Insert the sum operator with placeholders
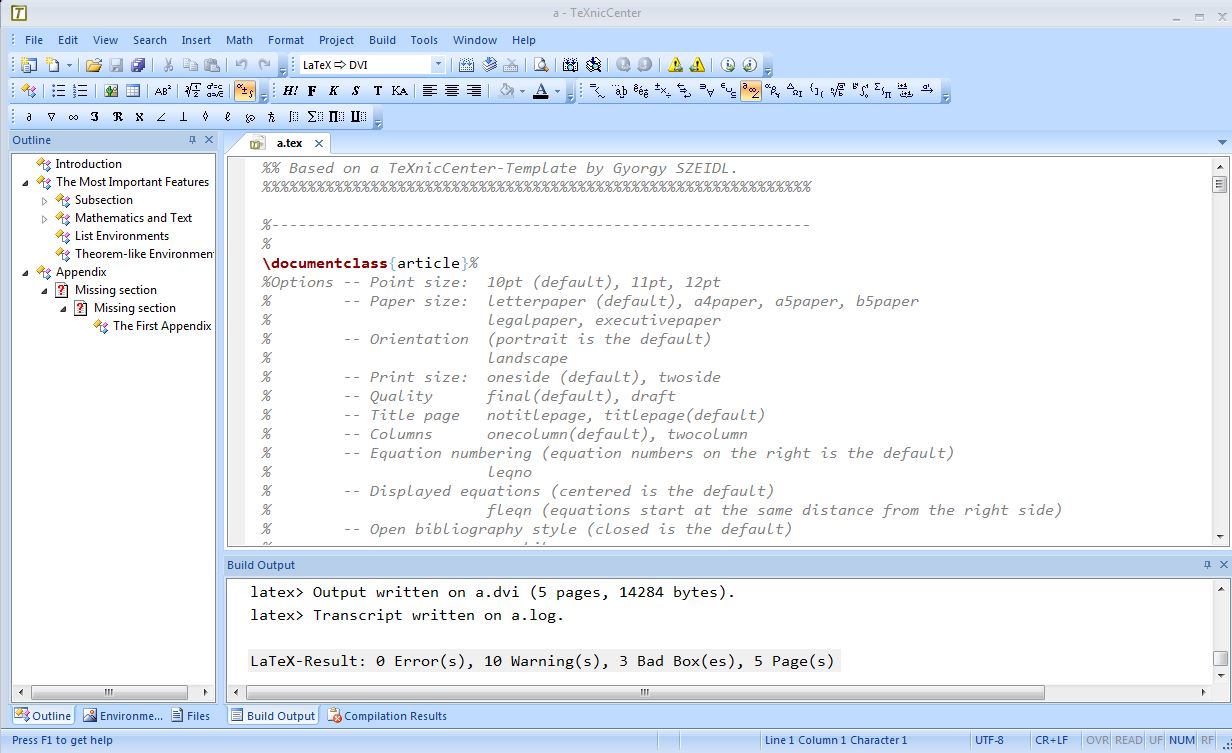This screenshot has height=753, width=1232. tap(315, 117)
